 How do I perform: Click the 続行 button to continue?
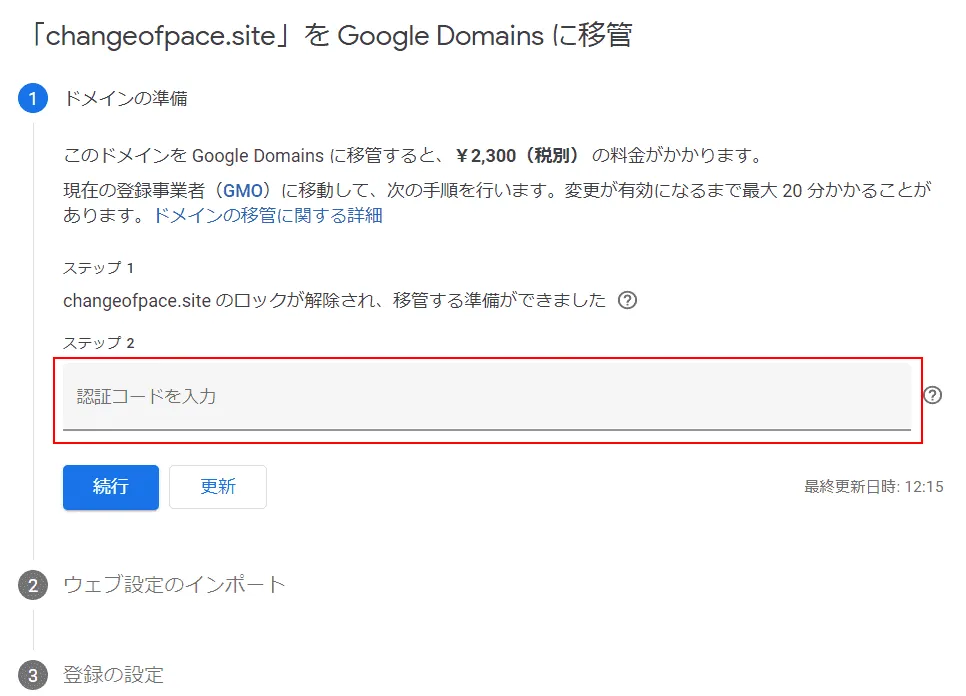tap(110, 487)
